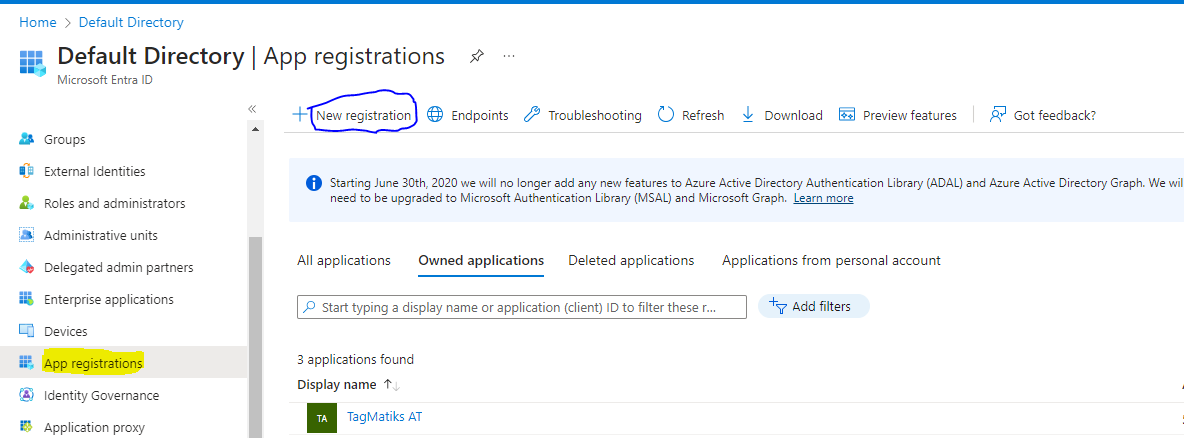Open Applications from personal account tab

831,261
